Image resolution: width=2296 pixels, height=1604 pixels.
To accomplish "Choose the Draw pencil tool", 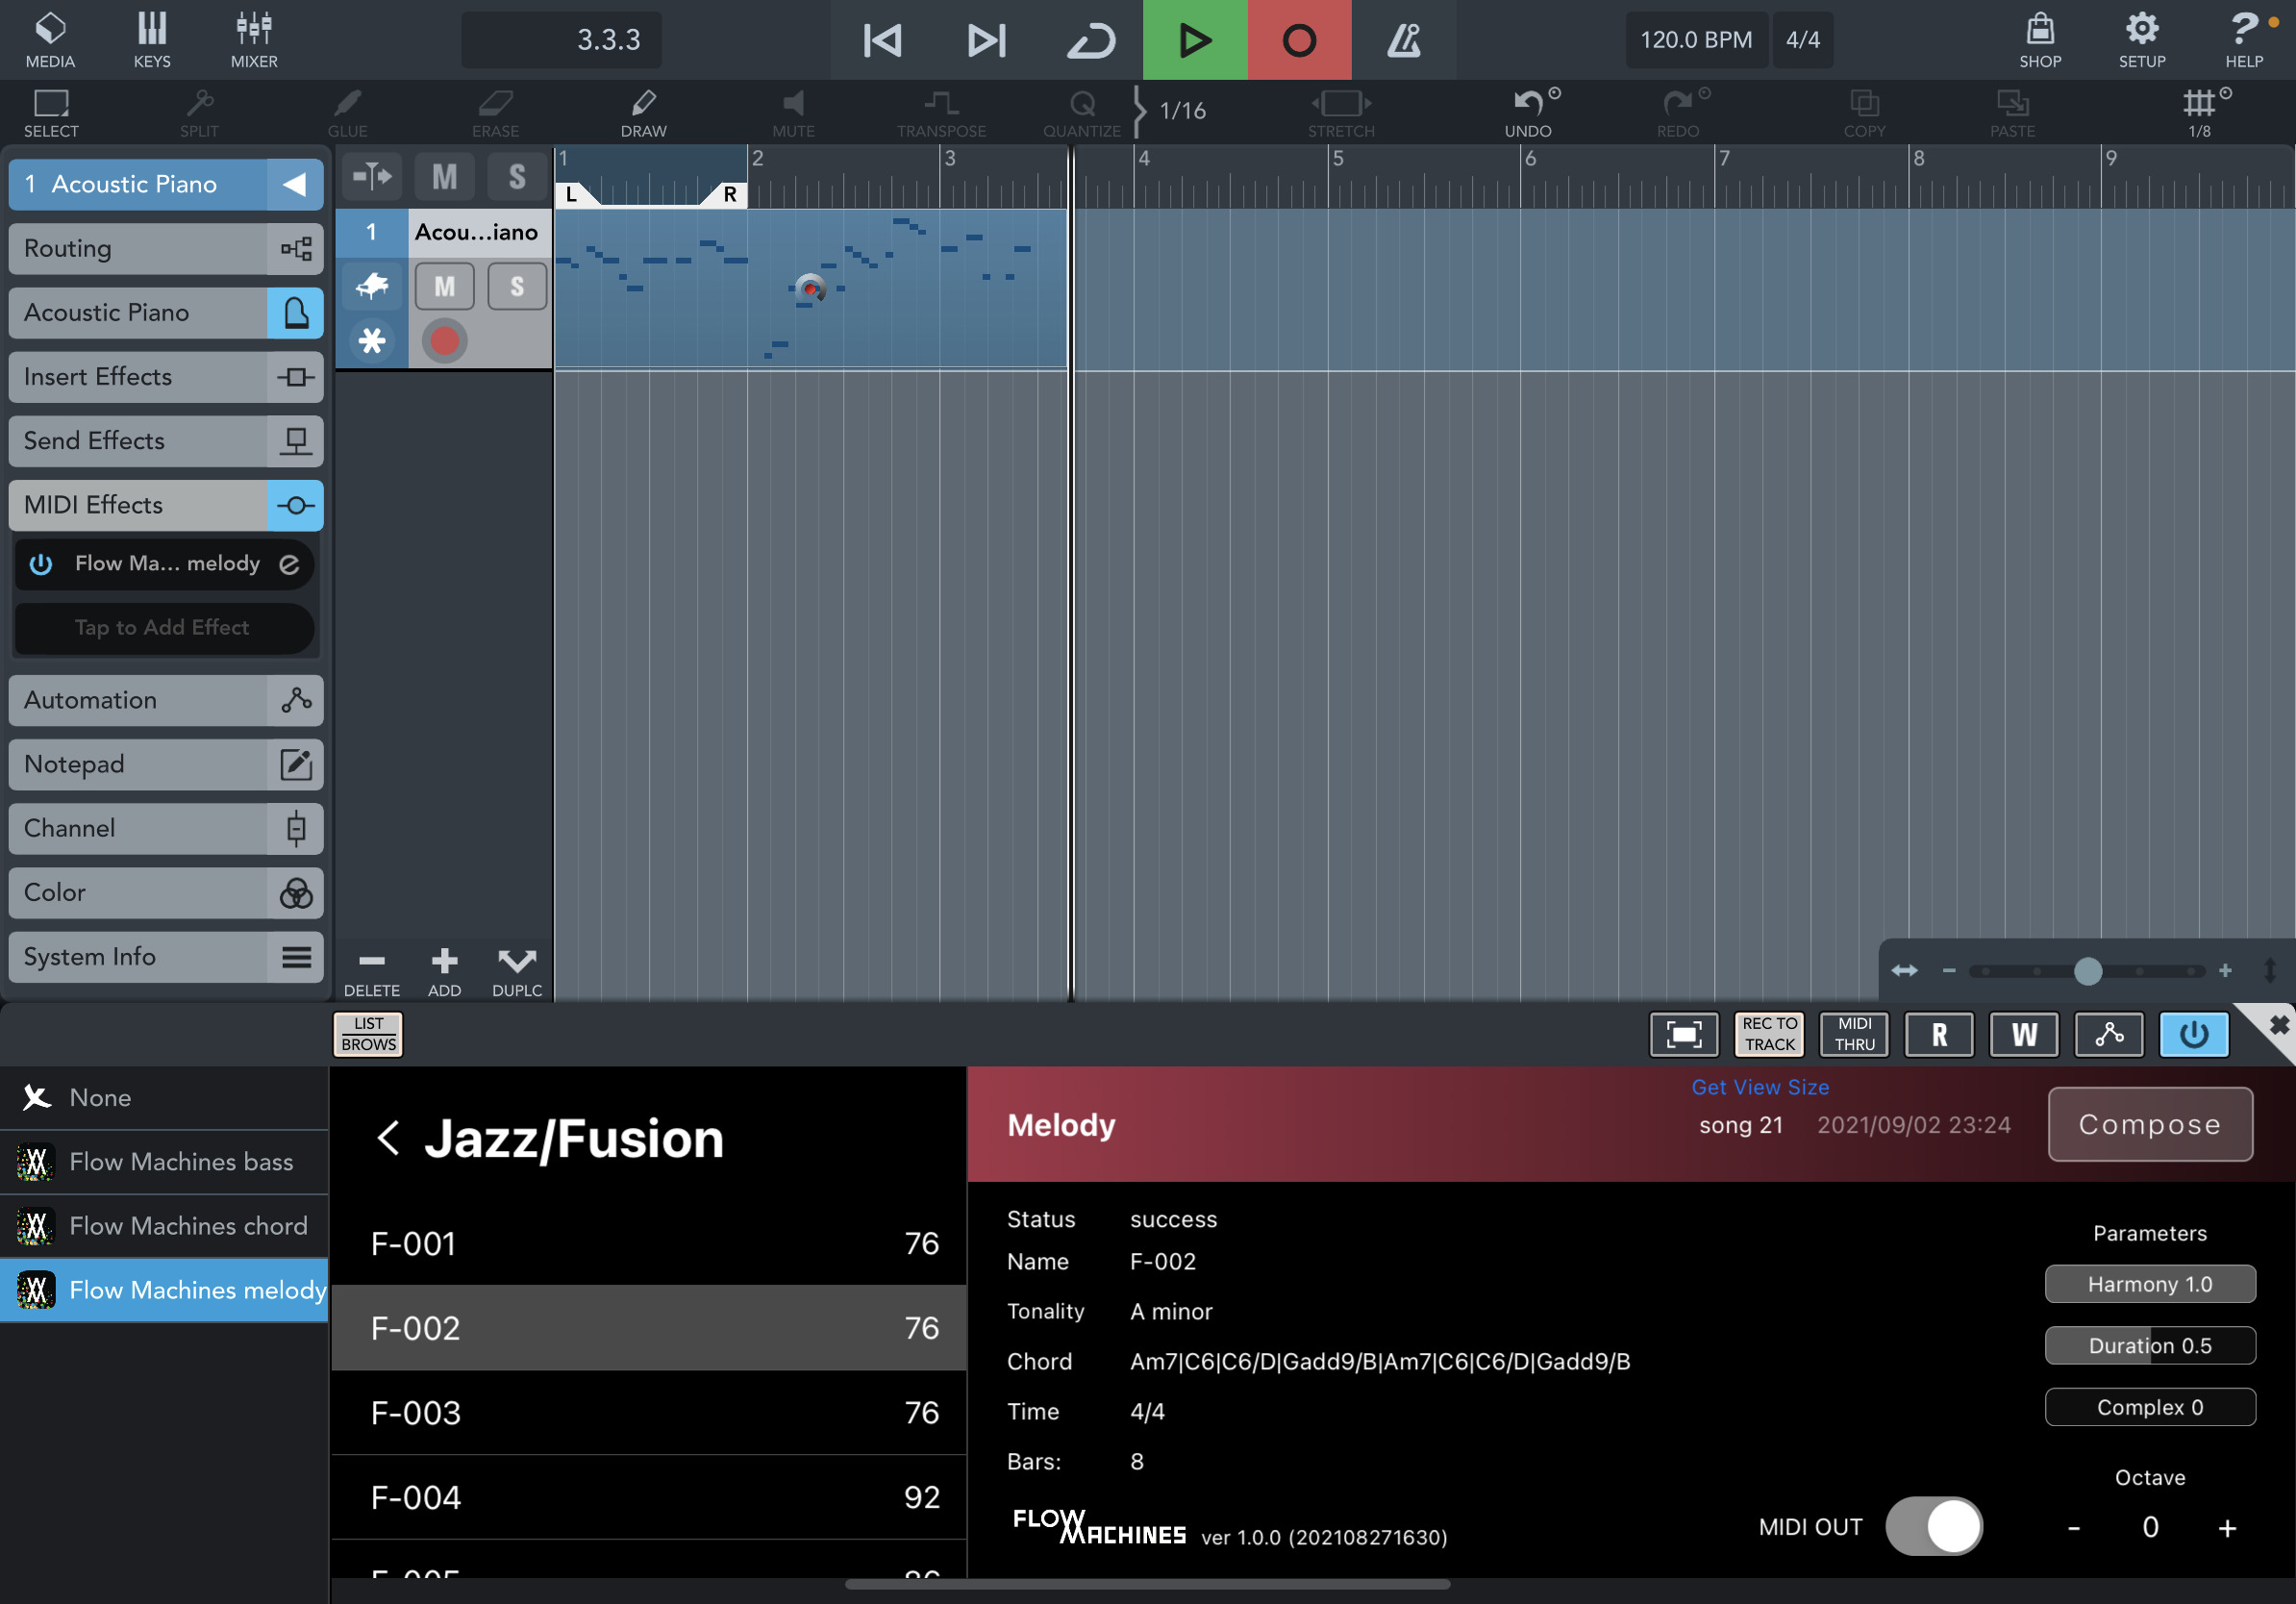I will (x=643, y=113).
